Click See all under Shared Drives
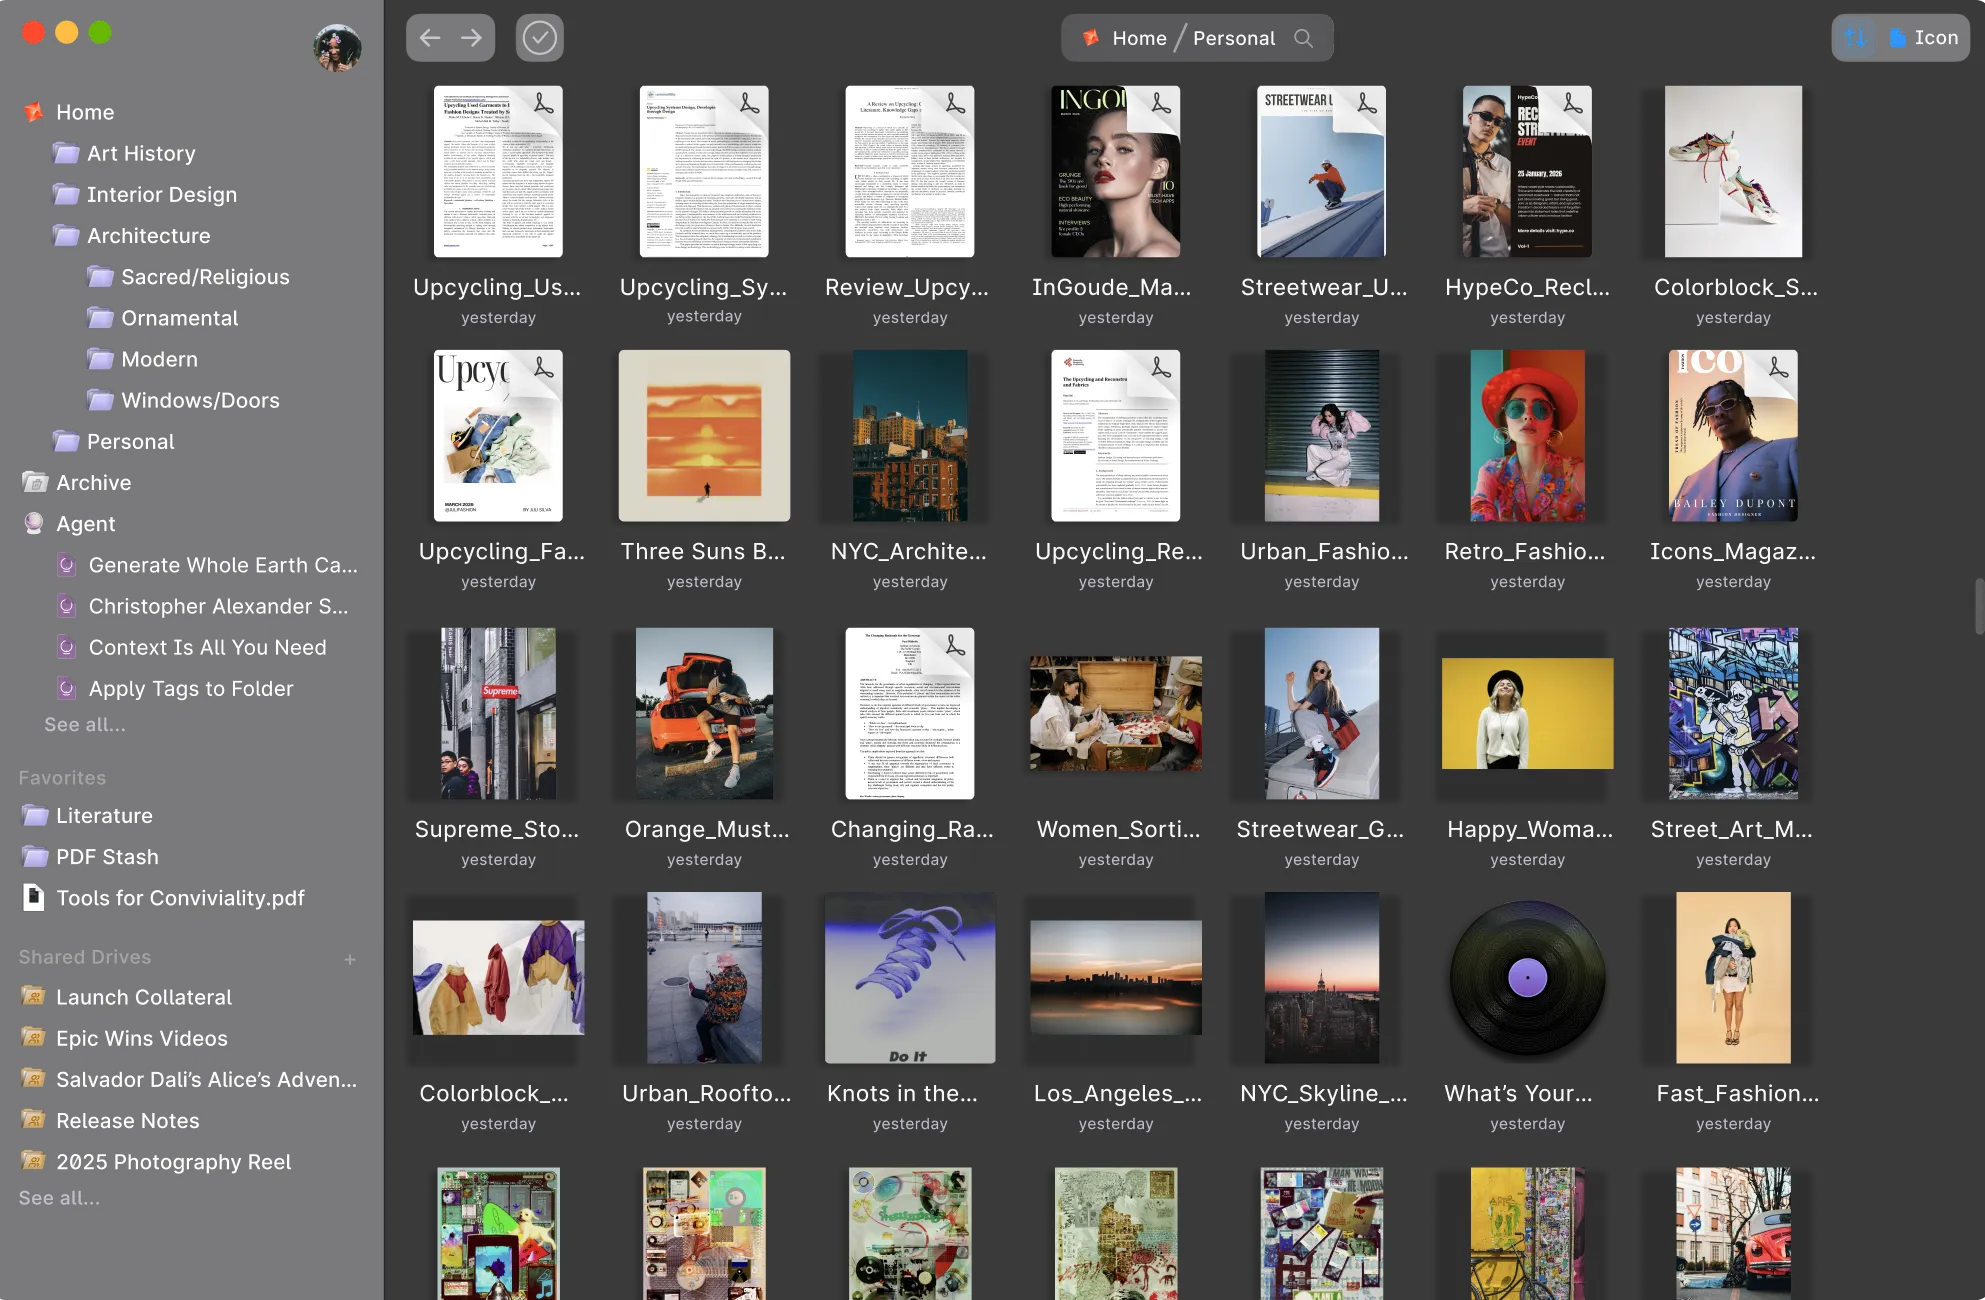The width and height of the screenshot is (1985, 1300). click(59, 1197)
